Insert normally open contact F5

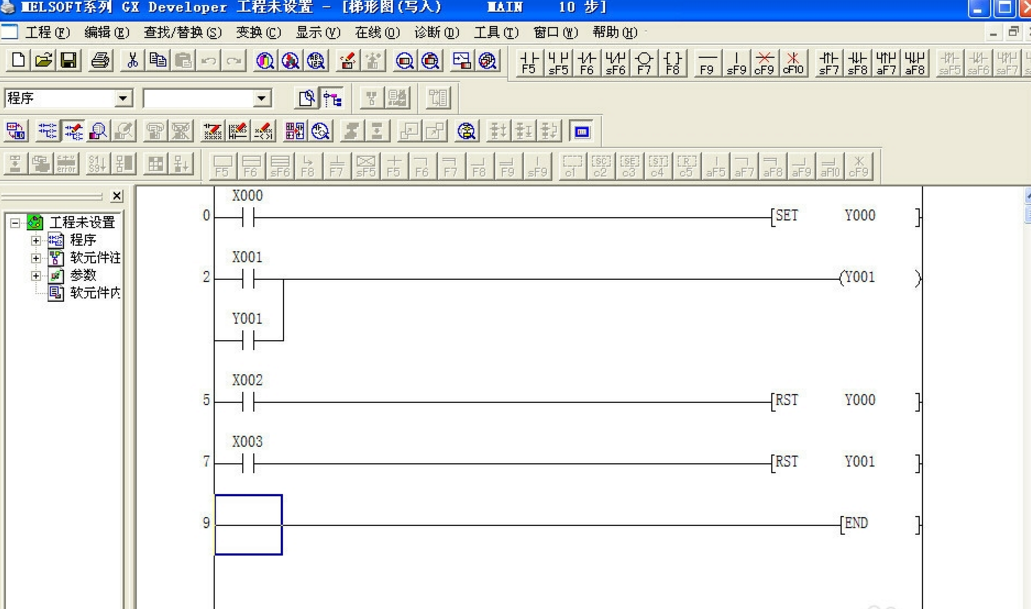529,62
